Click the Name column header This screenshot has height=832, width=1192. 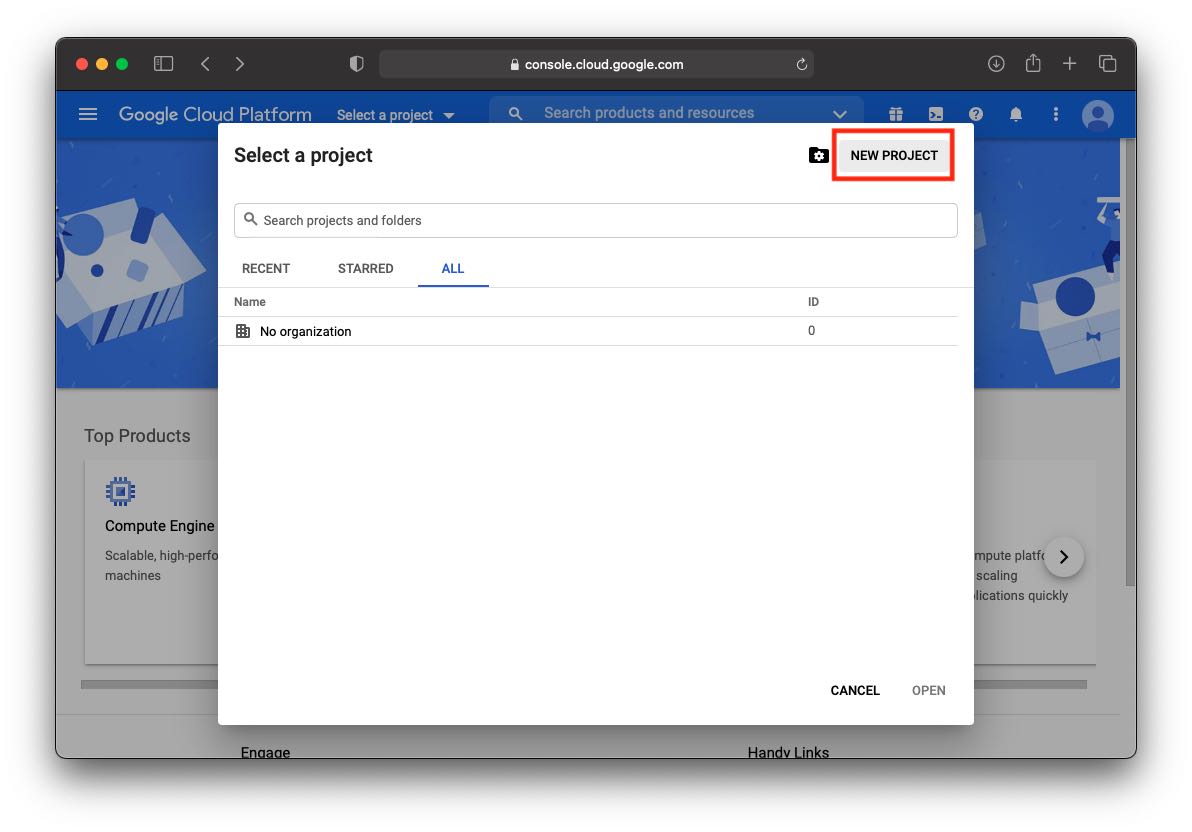[249, 302]
